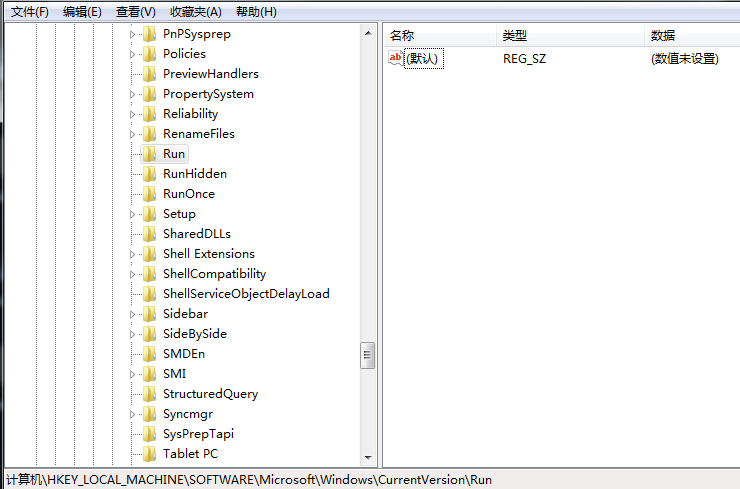Click the 类型 column header
The image size is (740, 489).
514,36
